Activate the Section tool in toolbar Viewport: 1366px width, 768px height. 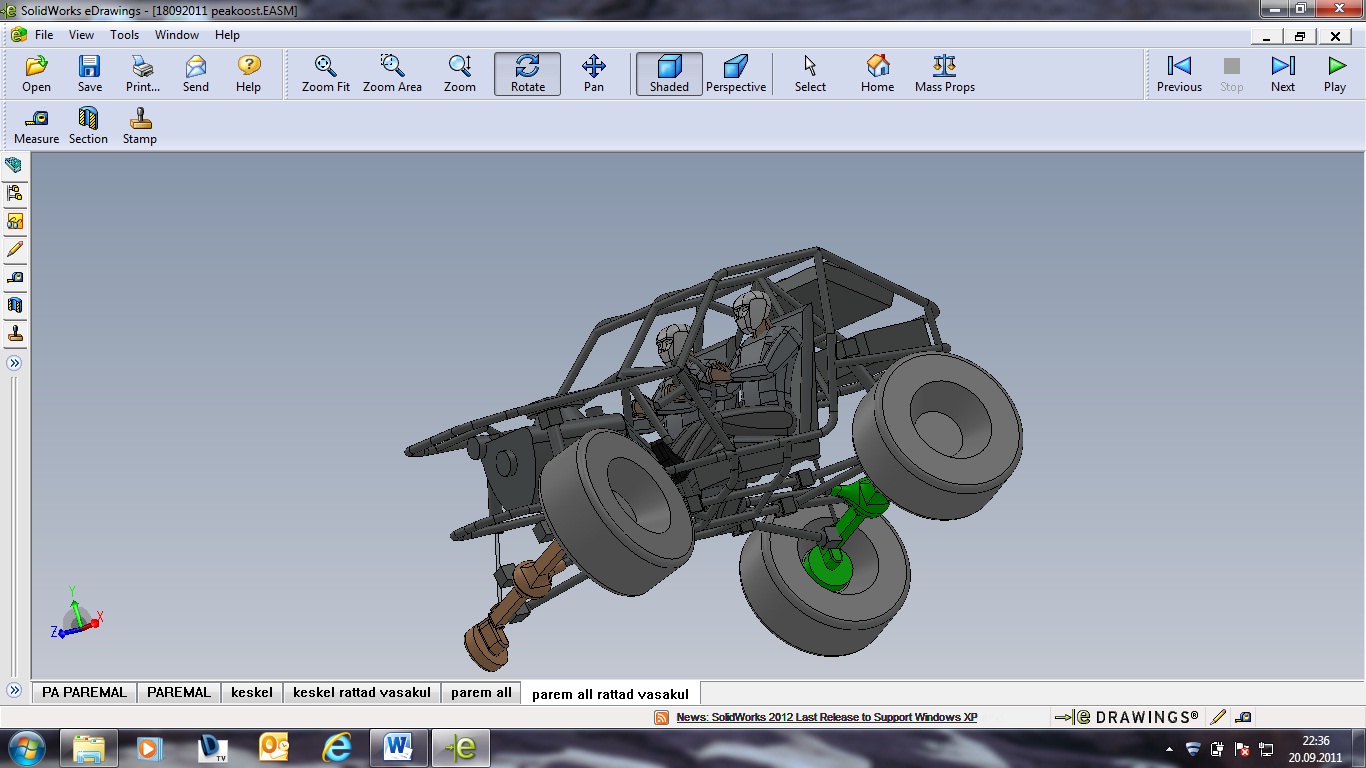88,126
